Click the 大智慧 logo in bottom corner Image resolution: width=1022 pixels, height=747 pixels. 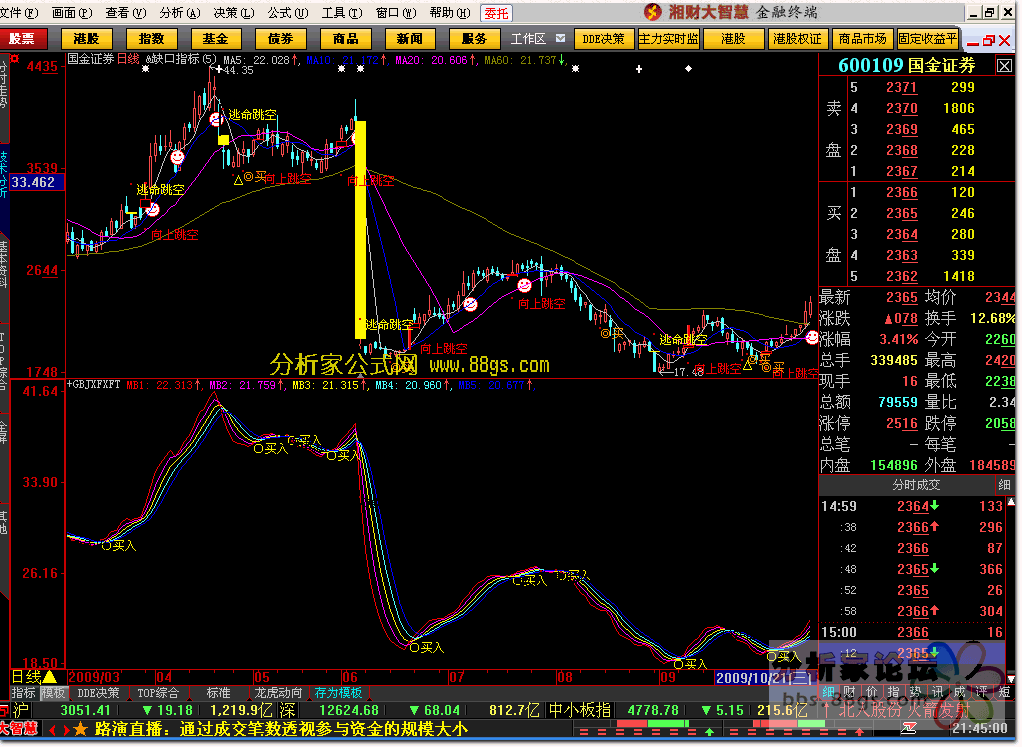pos(21,729)
